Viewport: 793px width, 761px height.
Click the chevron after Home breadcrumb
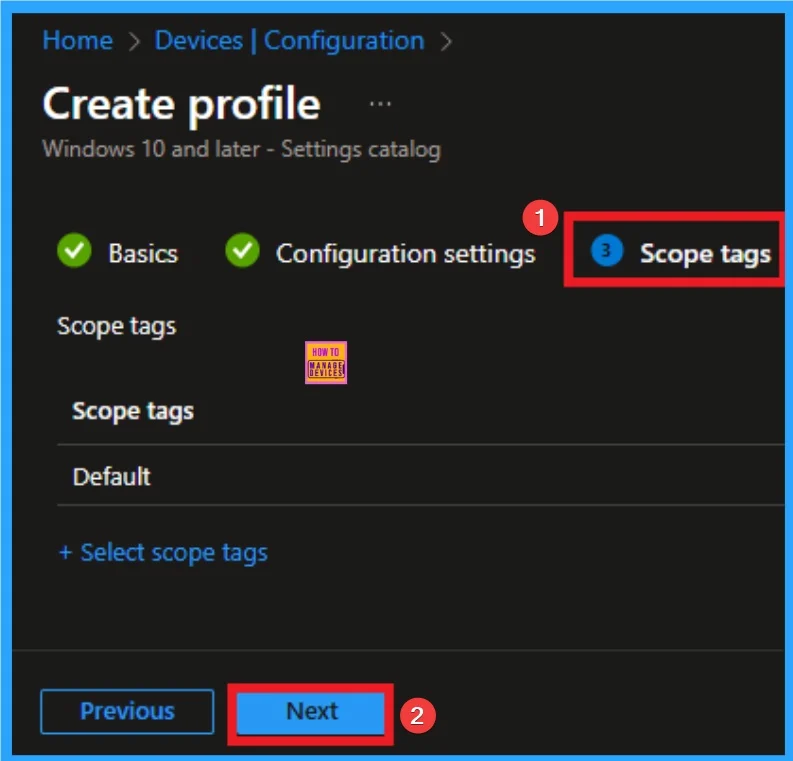click(x=134, y=42)
